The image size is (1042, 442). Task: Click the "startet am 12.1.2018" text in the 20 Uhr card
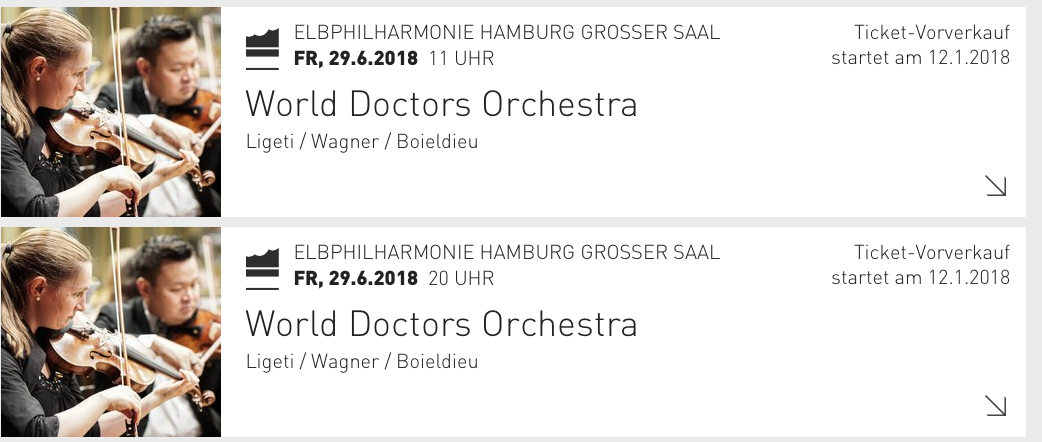[x=920, y=277]
